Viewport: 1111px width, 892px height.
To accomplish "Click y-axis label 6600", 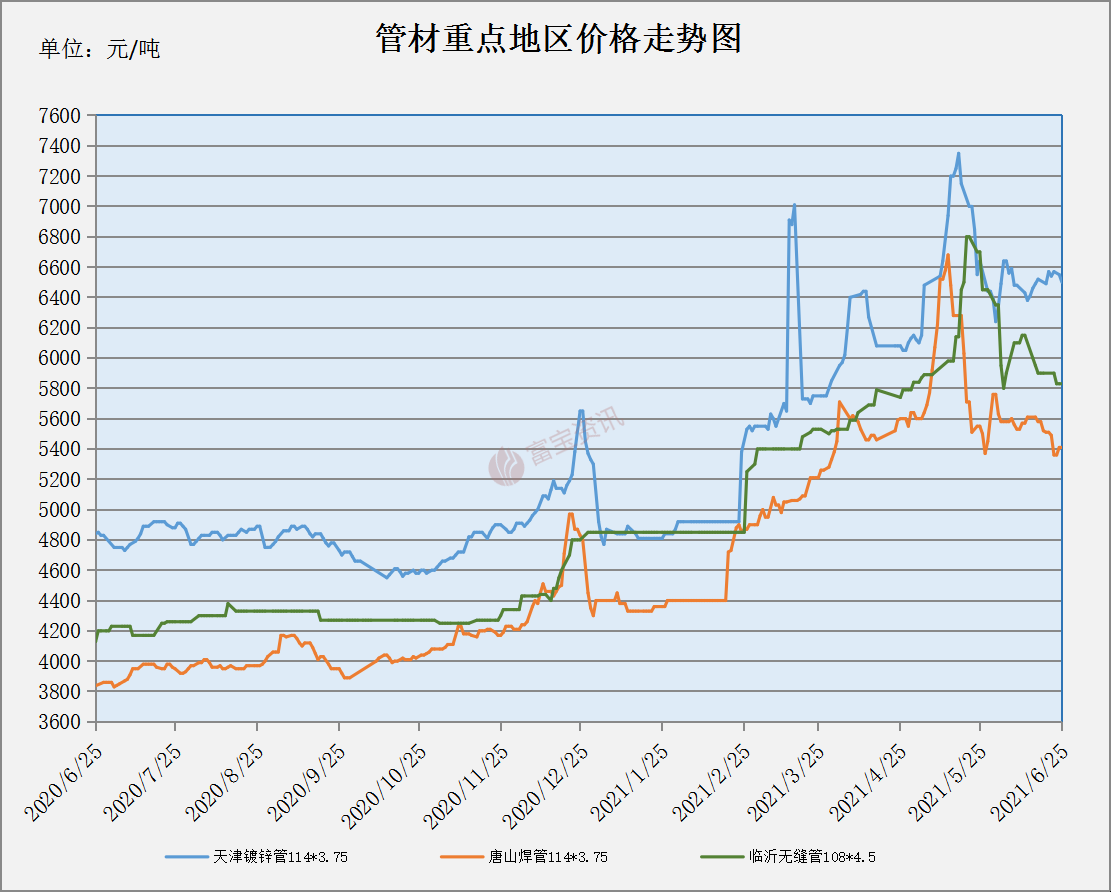I will pyautogui.click(x=60, y=267).
